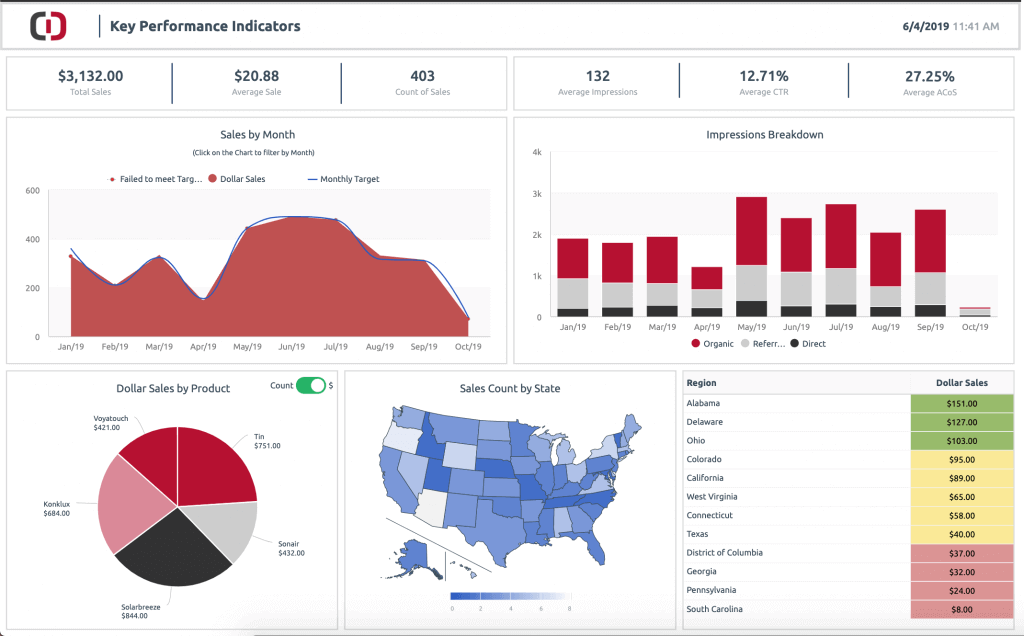Select the Total Sales KPI card
The image size is (1024, 636).
(x=88, y=82)
